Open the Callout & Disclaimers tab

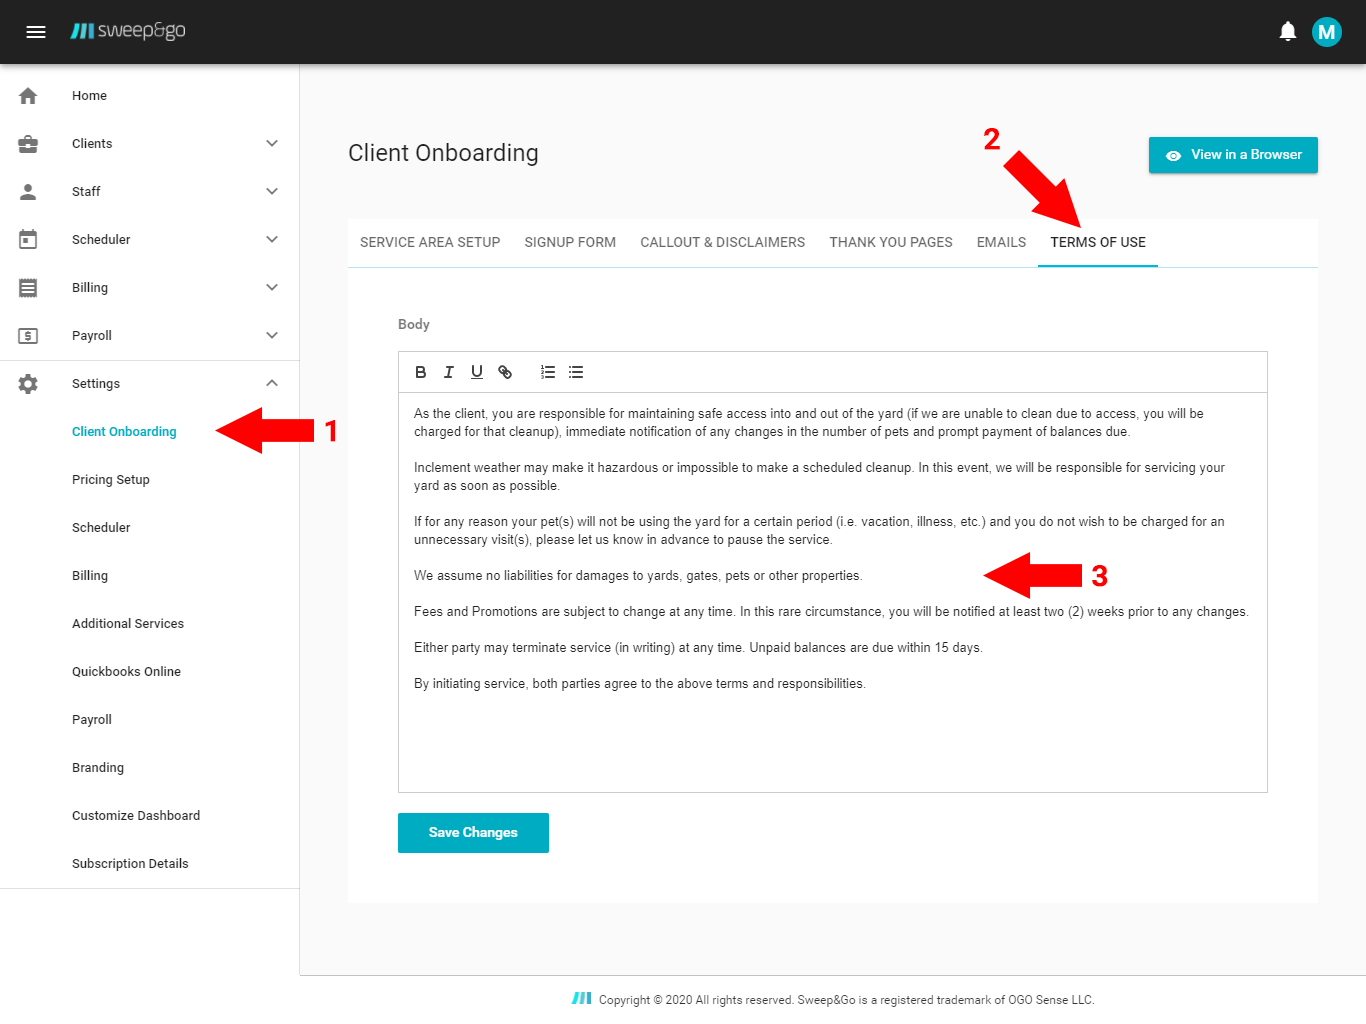[722, 243]
